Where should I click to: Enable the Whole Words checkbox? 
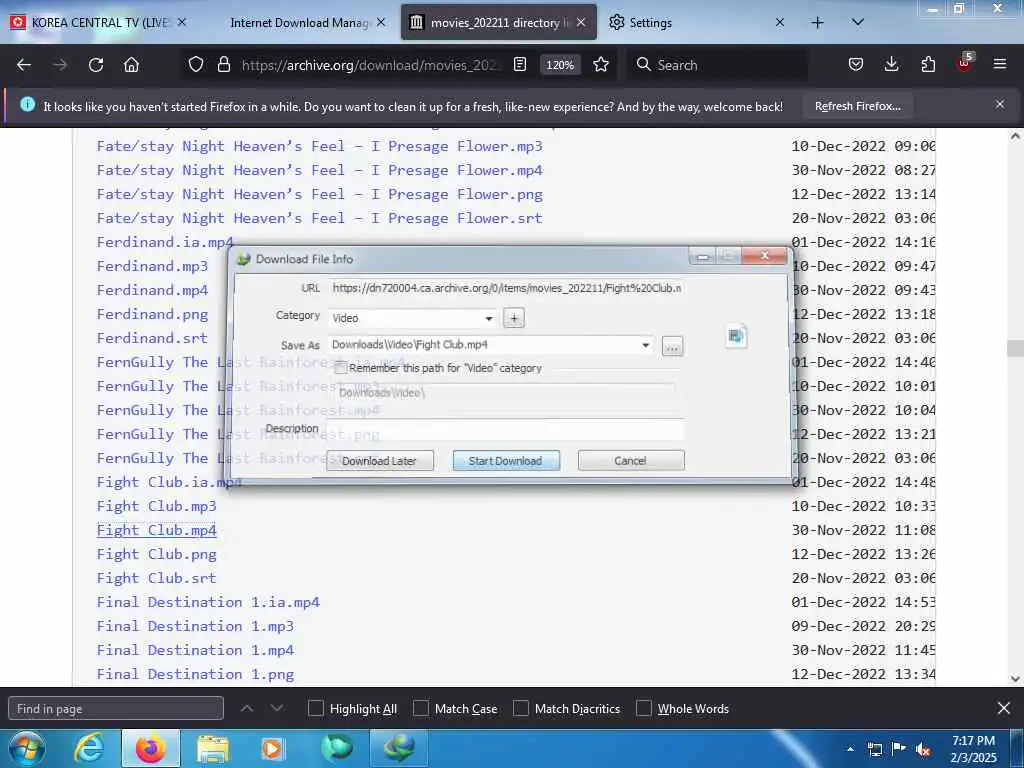[x=644, y=709]
